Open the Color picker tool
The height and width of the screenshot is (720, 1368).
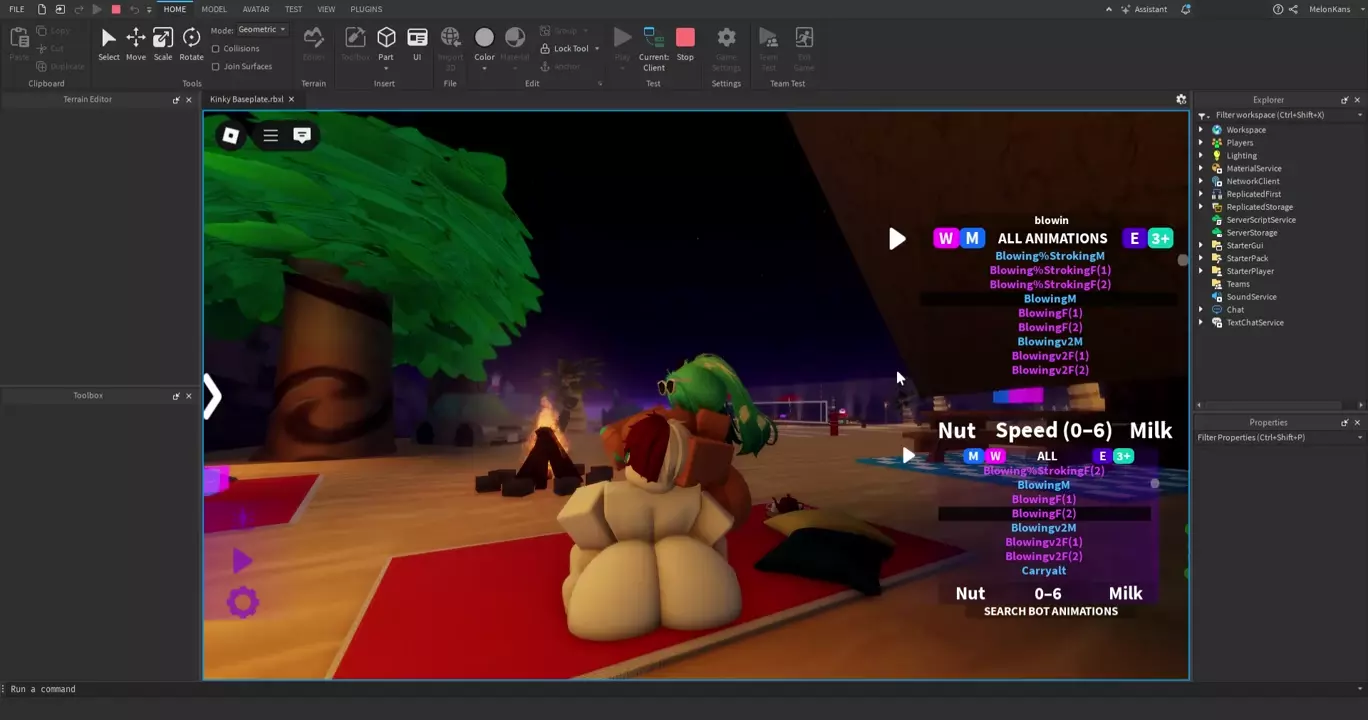(x=484, y=44)
